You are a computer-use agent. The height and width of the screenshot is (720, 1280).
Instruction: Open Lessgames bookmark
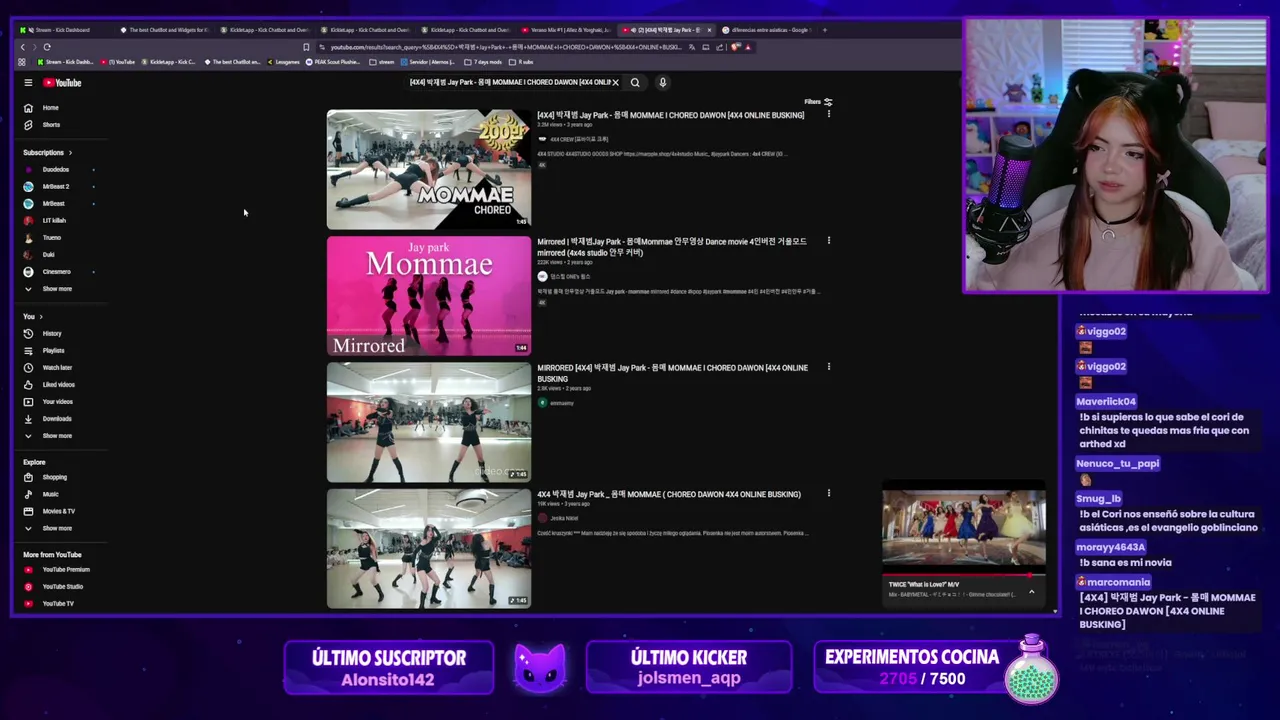coord(283,62)
